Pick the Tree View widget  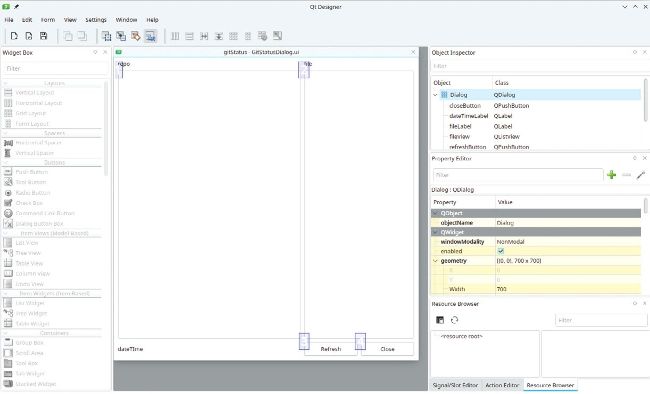(28, 253)
